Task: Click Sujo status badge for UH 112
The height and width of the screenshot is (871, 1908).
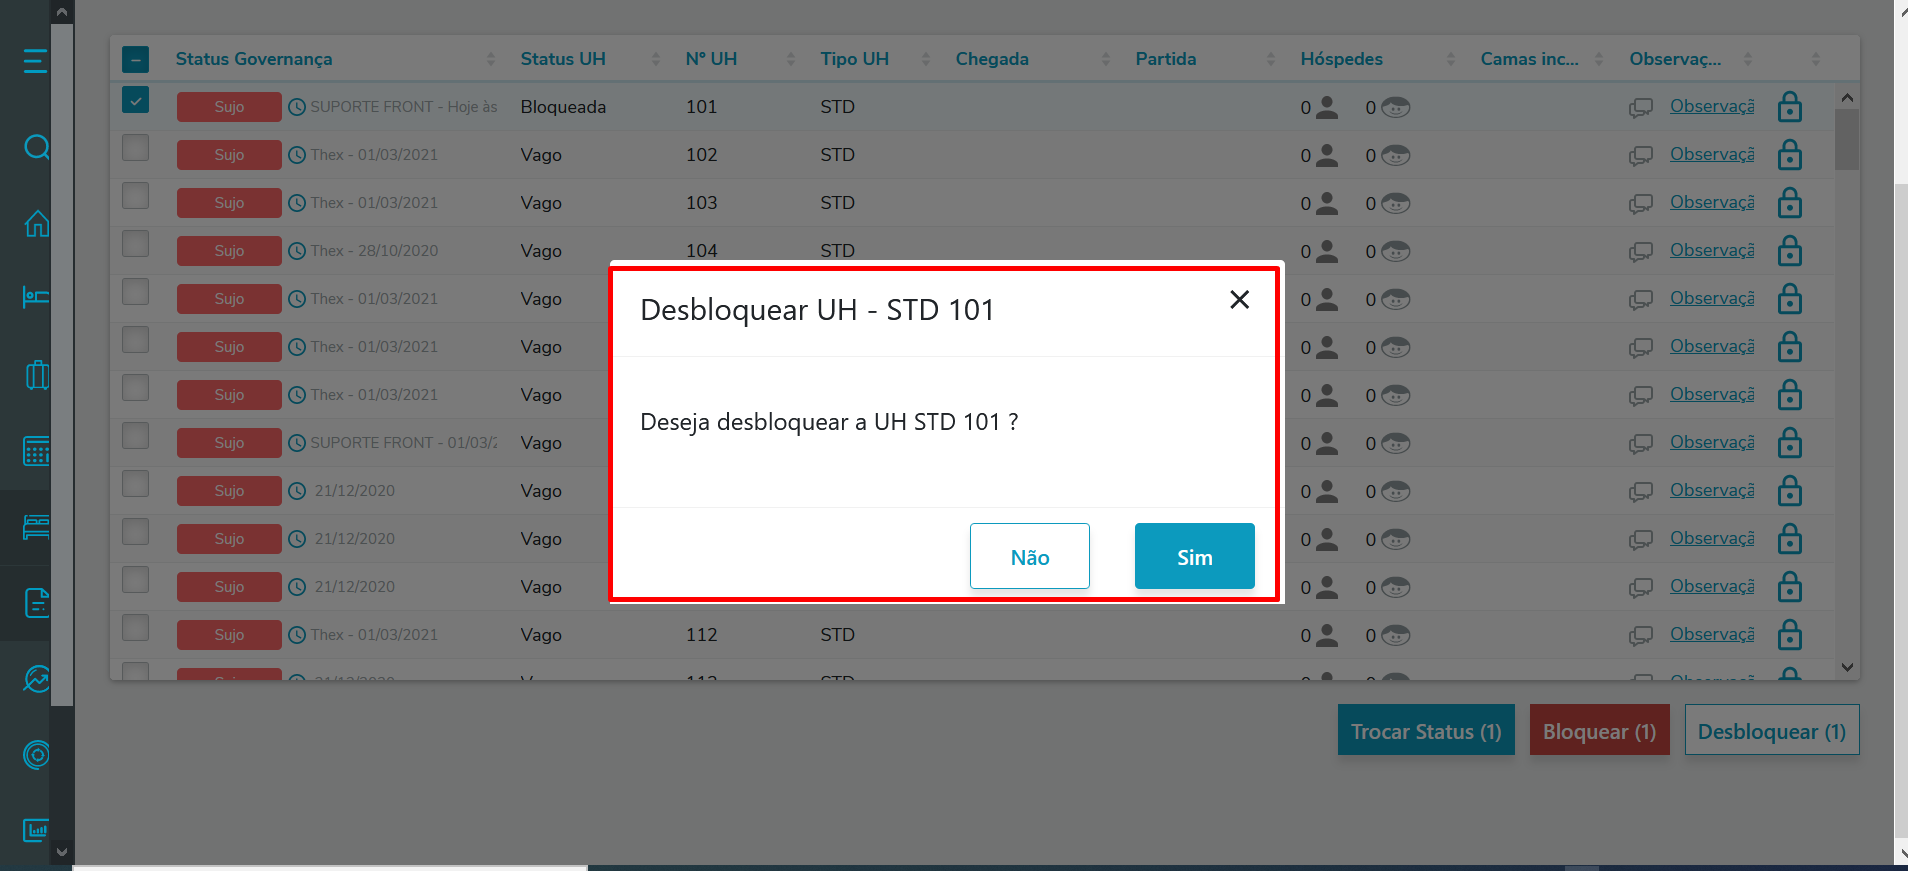Action: click(x=229, y=635)
